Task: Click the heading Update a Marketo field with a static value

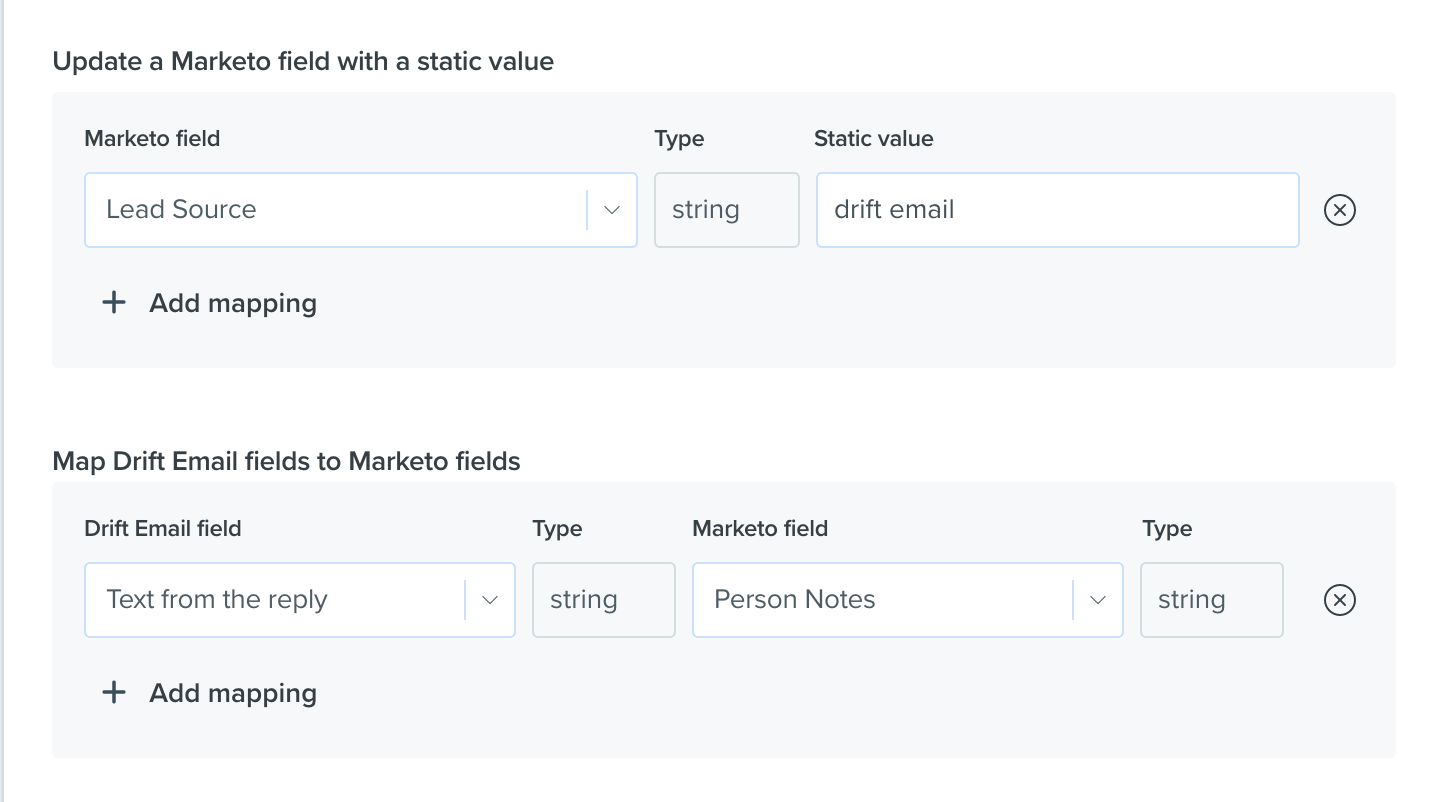Action: pyautogui.click(x=303, y=62)
